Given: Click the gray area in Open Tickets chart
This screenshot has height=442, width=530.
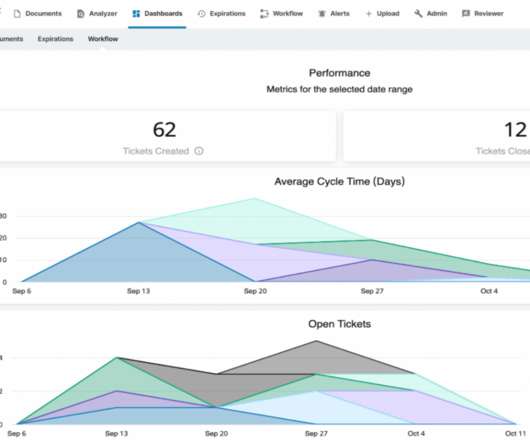Looking at the screenshot, I should 316,358.
